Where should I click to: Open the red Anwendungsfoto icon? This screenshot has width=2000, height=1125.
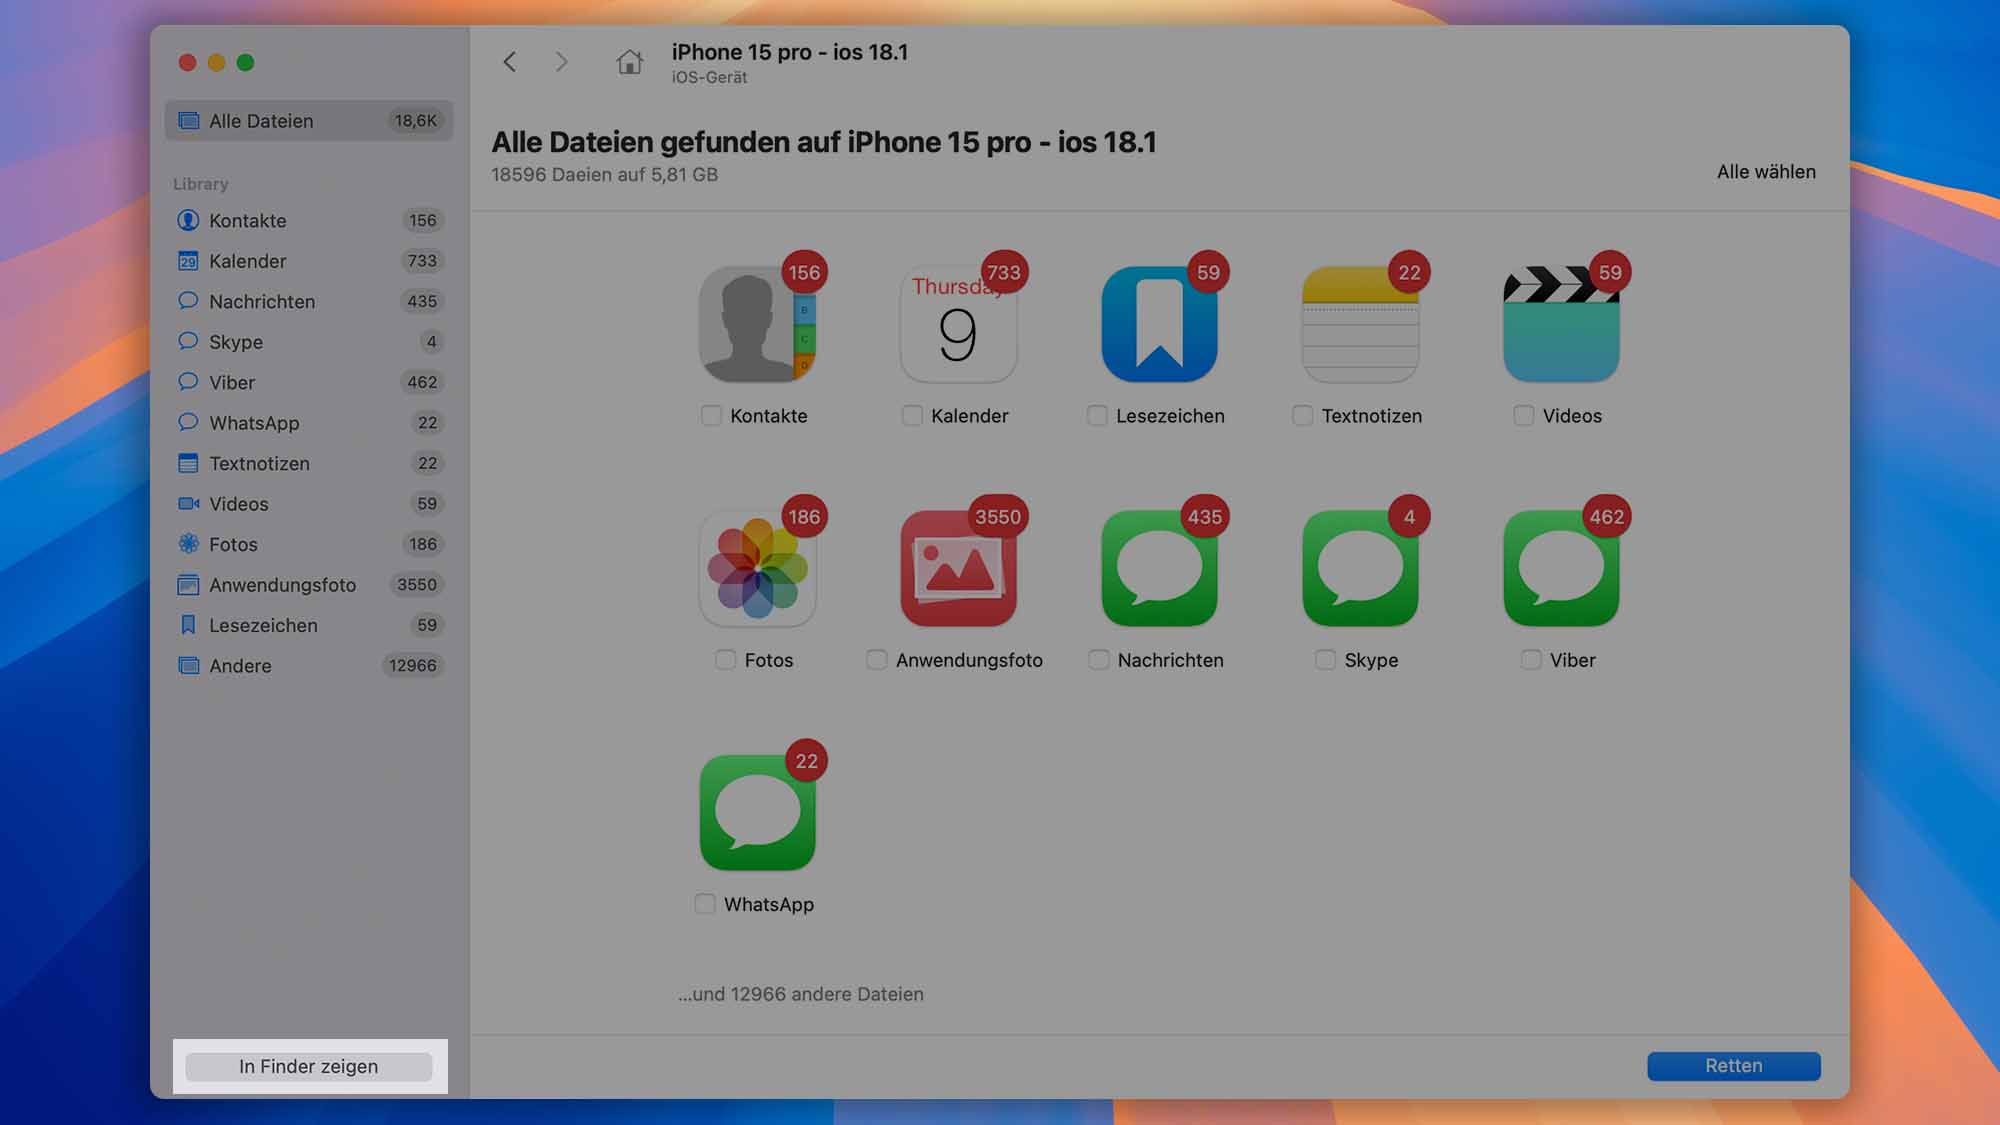[x=959, y=568]
